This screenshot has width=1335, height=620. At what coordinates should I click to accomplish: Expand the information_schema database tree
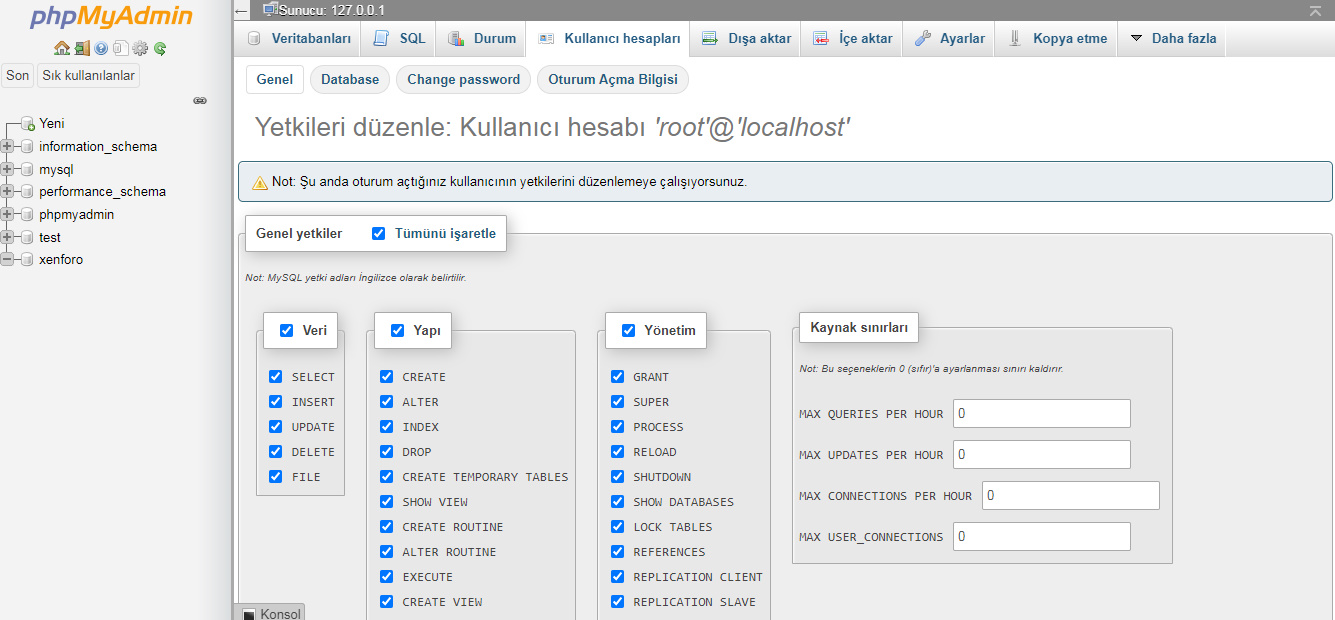tap(7, 147)
